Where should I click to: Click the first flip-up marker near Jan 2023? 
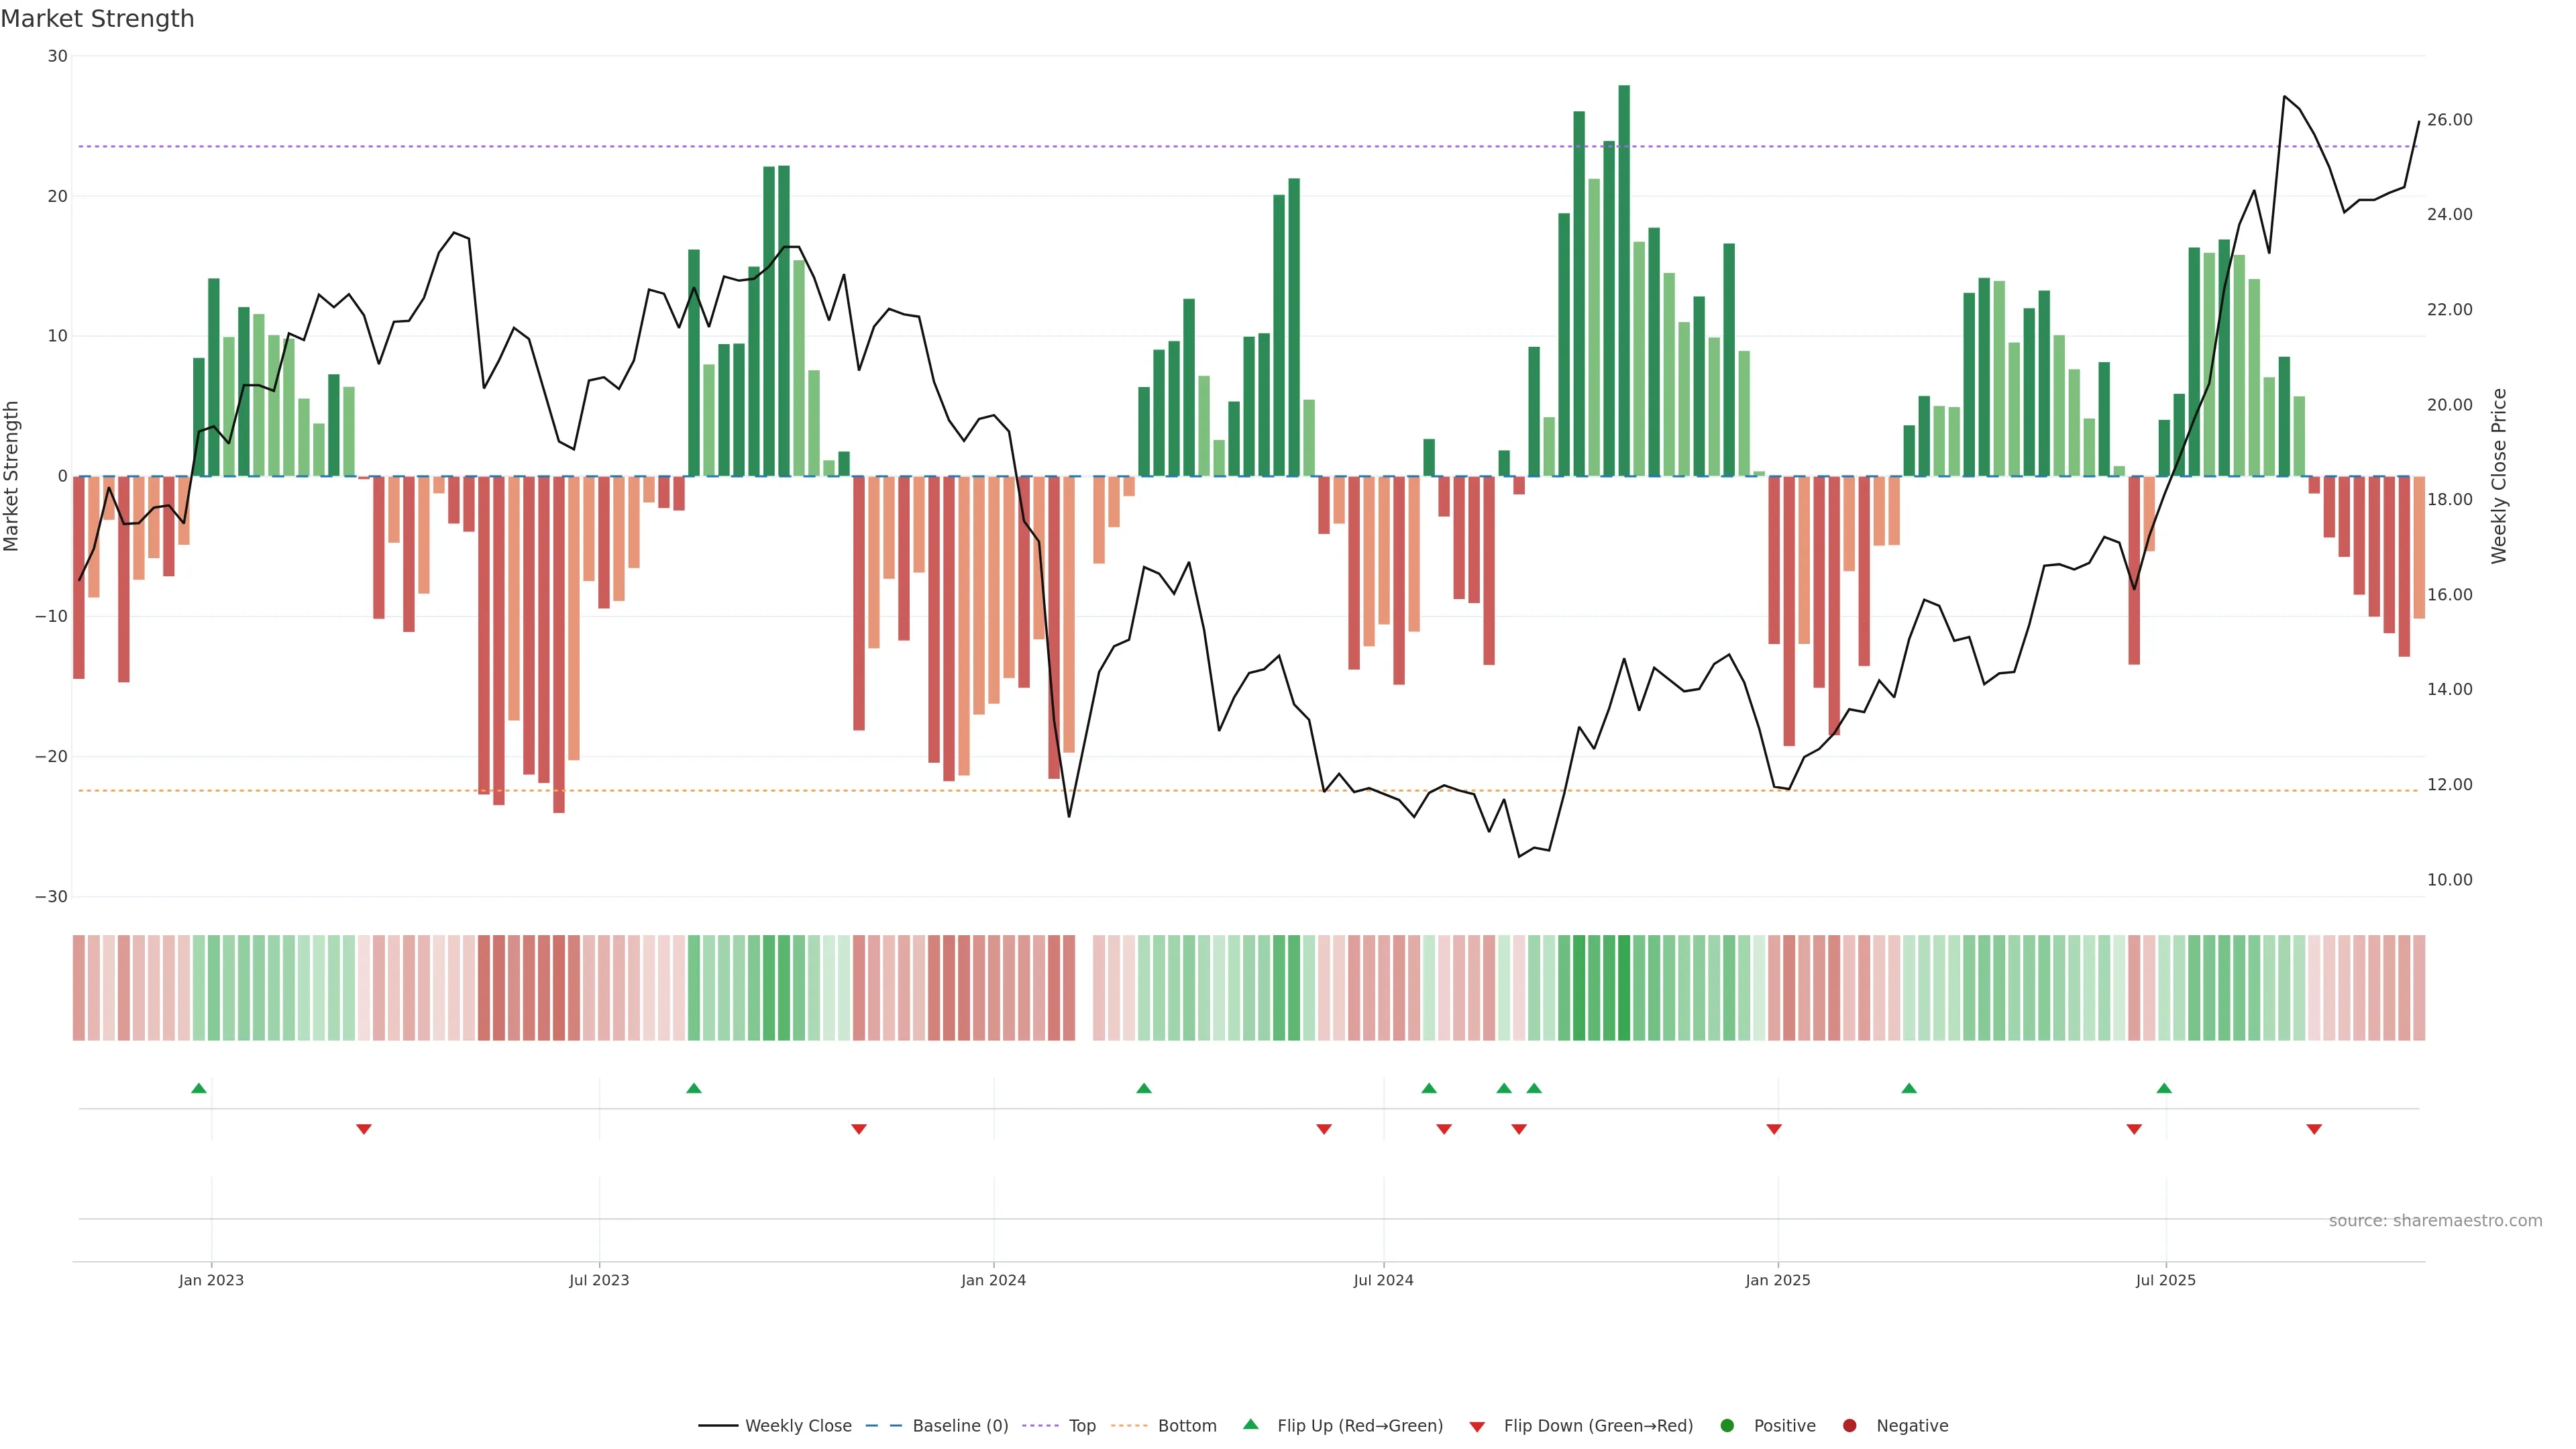[x=199, y=1088]
